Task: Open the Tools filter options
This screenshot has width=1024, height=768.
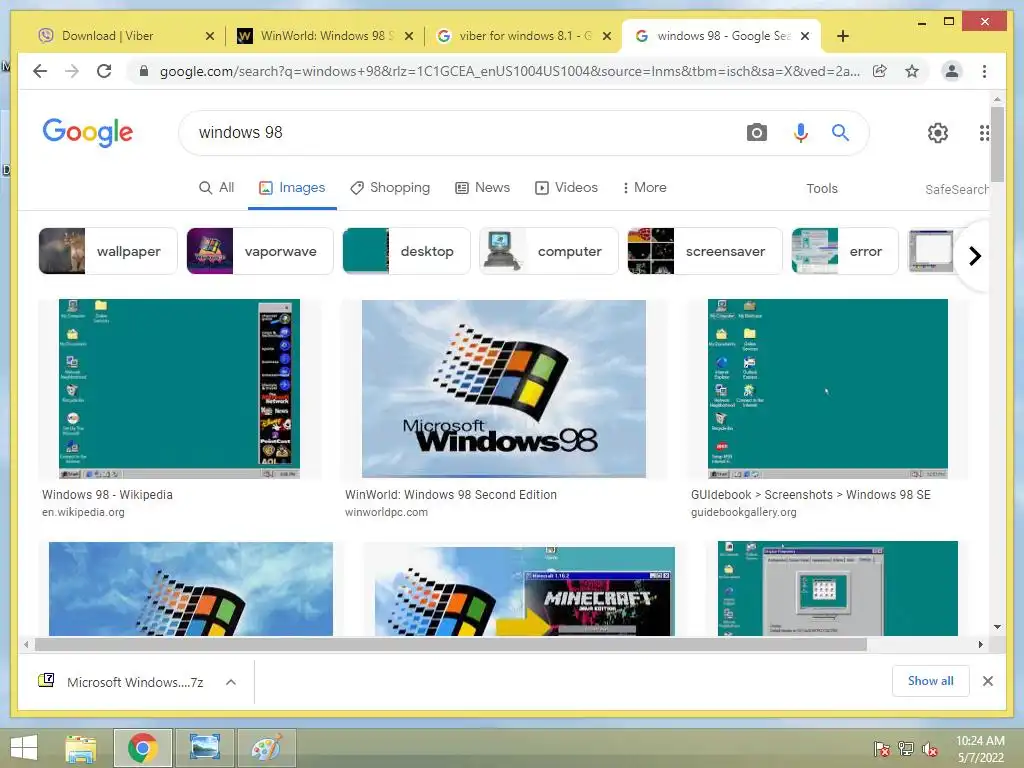Action: pyautogui.click(x=822, y=188)
